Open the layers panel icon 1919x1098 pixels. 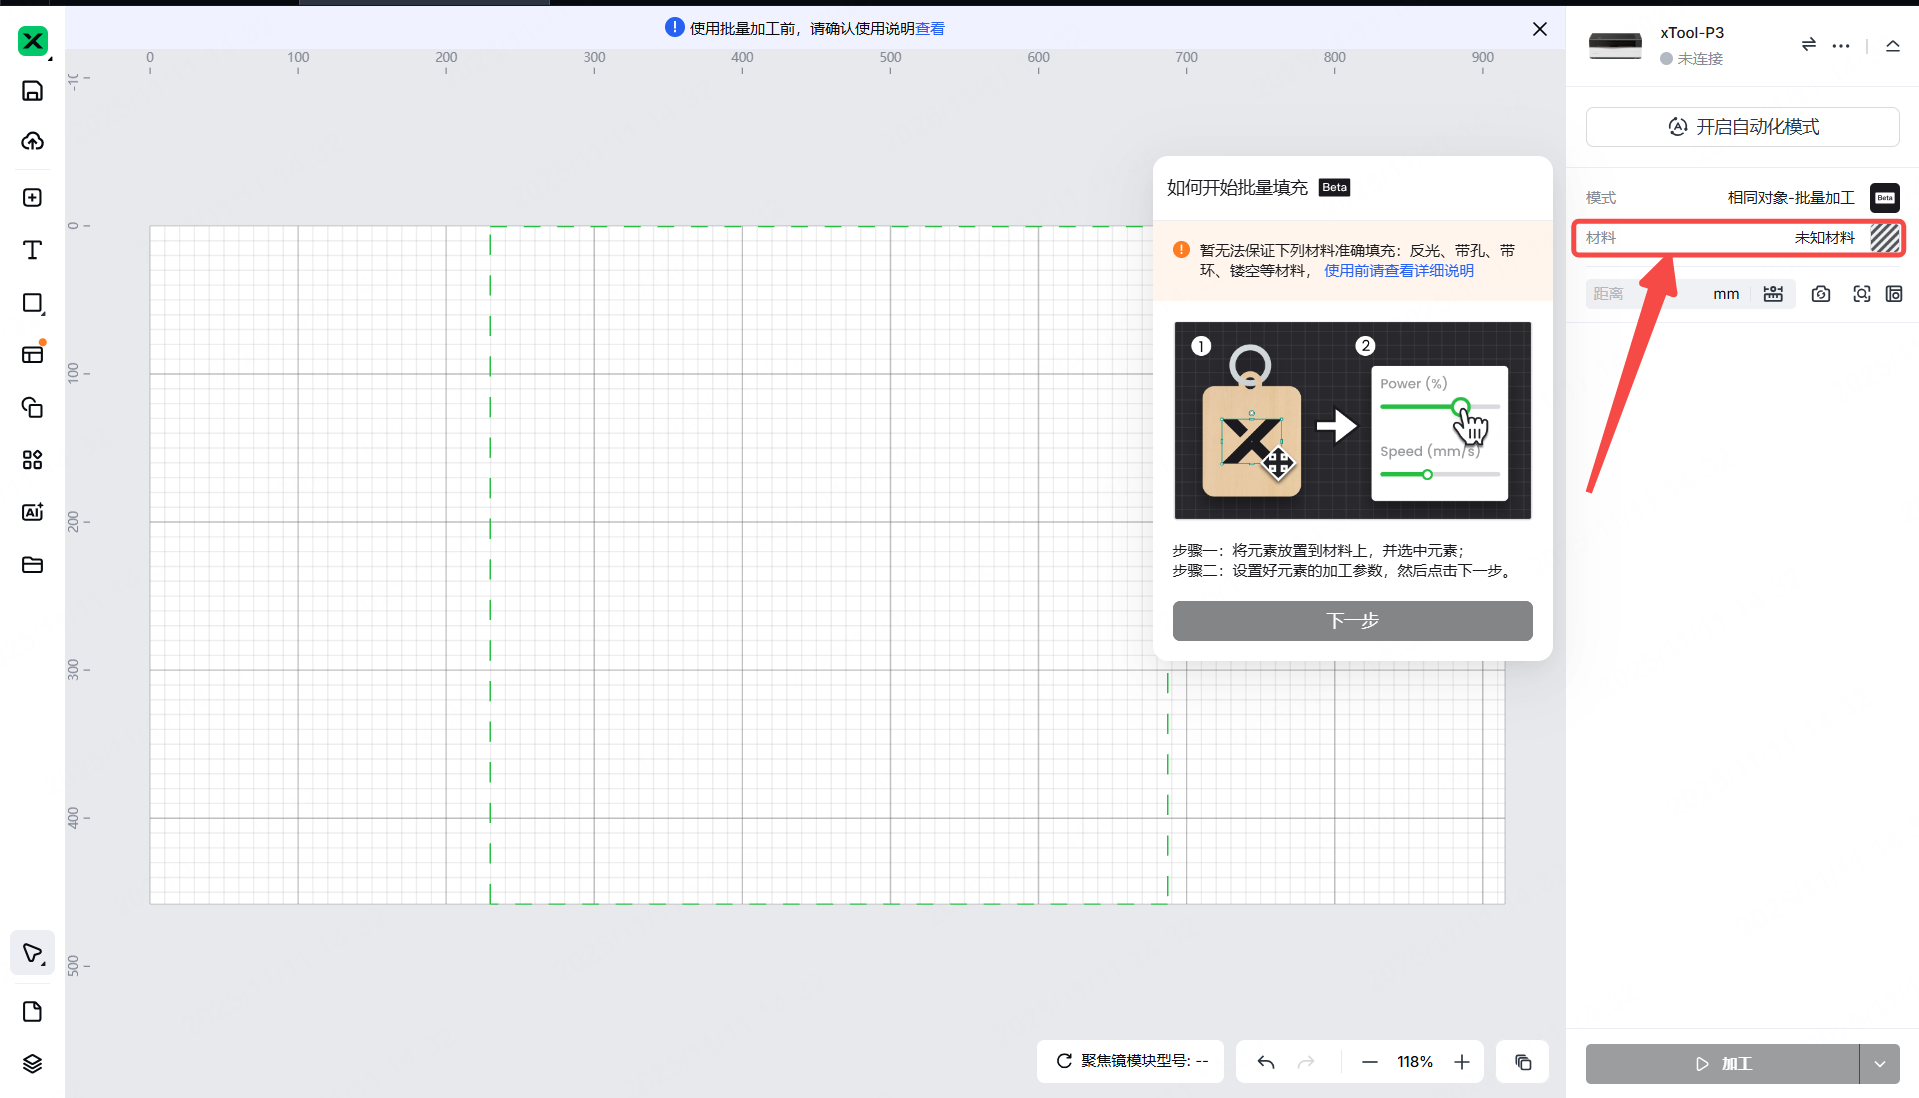pos(32,1063)
